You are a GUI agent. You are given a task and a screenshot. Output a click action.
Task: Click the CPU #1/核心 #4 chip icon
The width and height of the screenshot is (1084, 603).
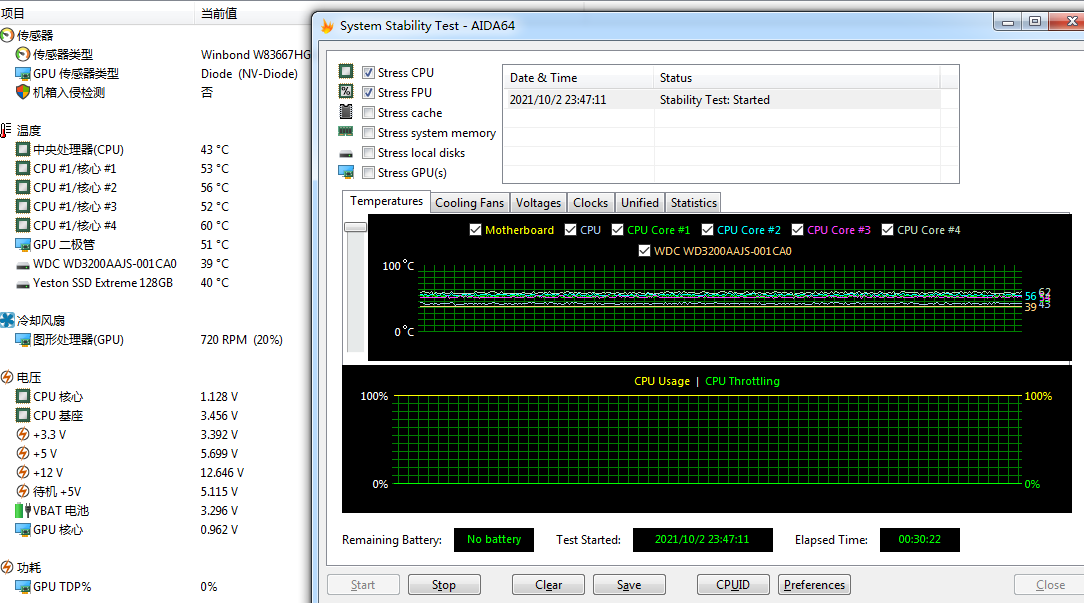pyautogui.click(x=23, y=225)
